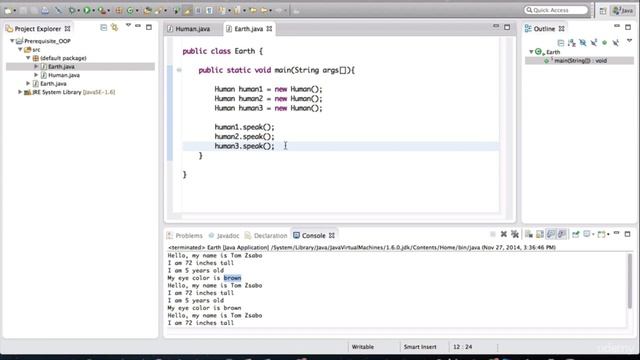Image resolution: width=640 pixels, height=360 pixels.
Task: Click the Open Type toolbar icon
Action: click(147, 11)
